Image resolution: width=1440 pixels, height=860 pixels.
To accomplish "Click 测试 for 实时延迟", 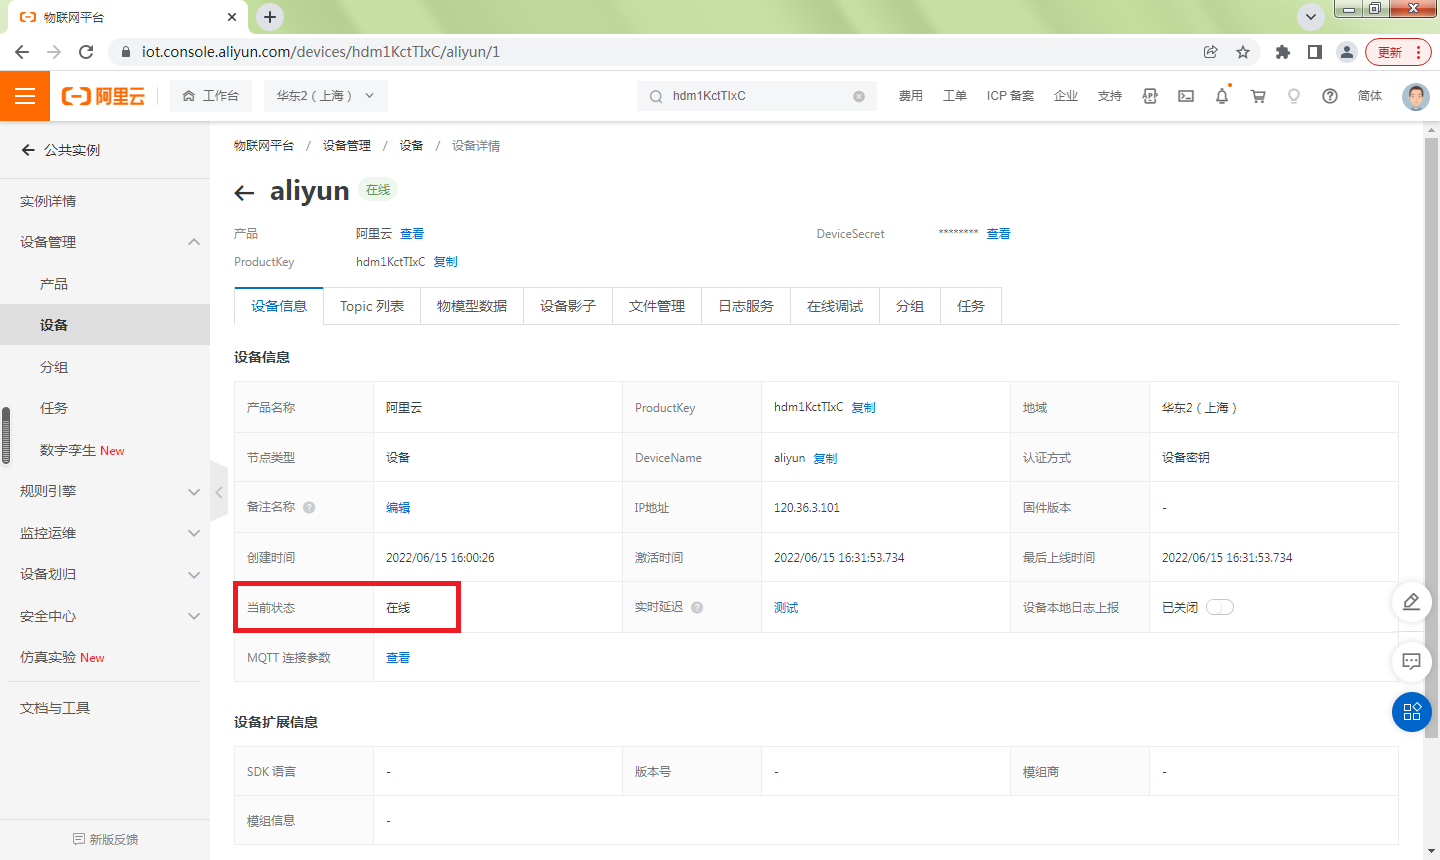I will point(786,608).
